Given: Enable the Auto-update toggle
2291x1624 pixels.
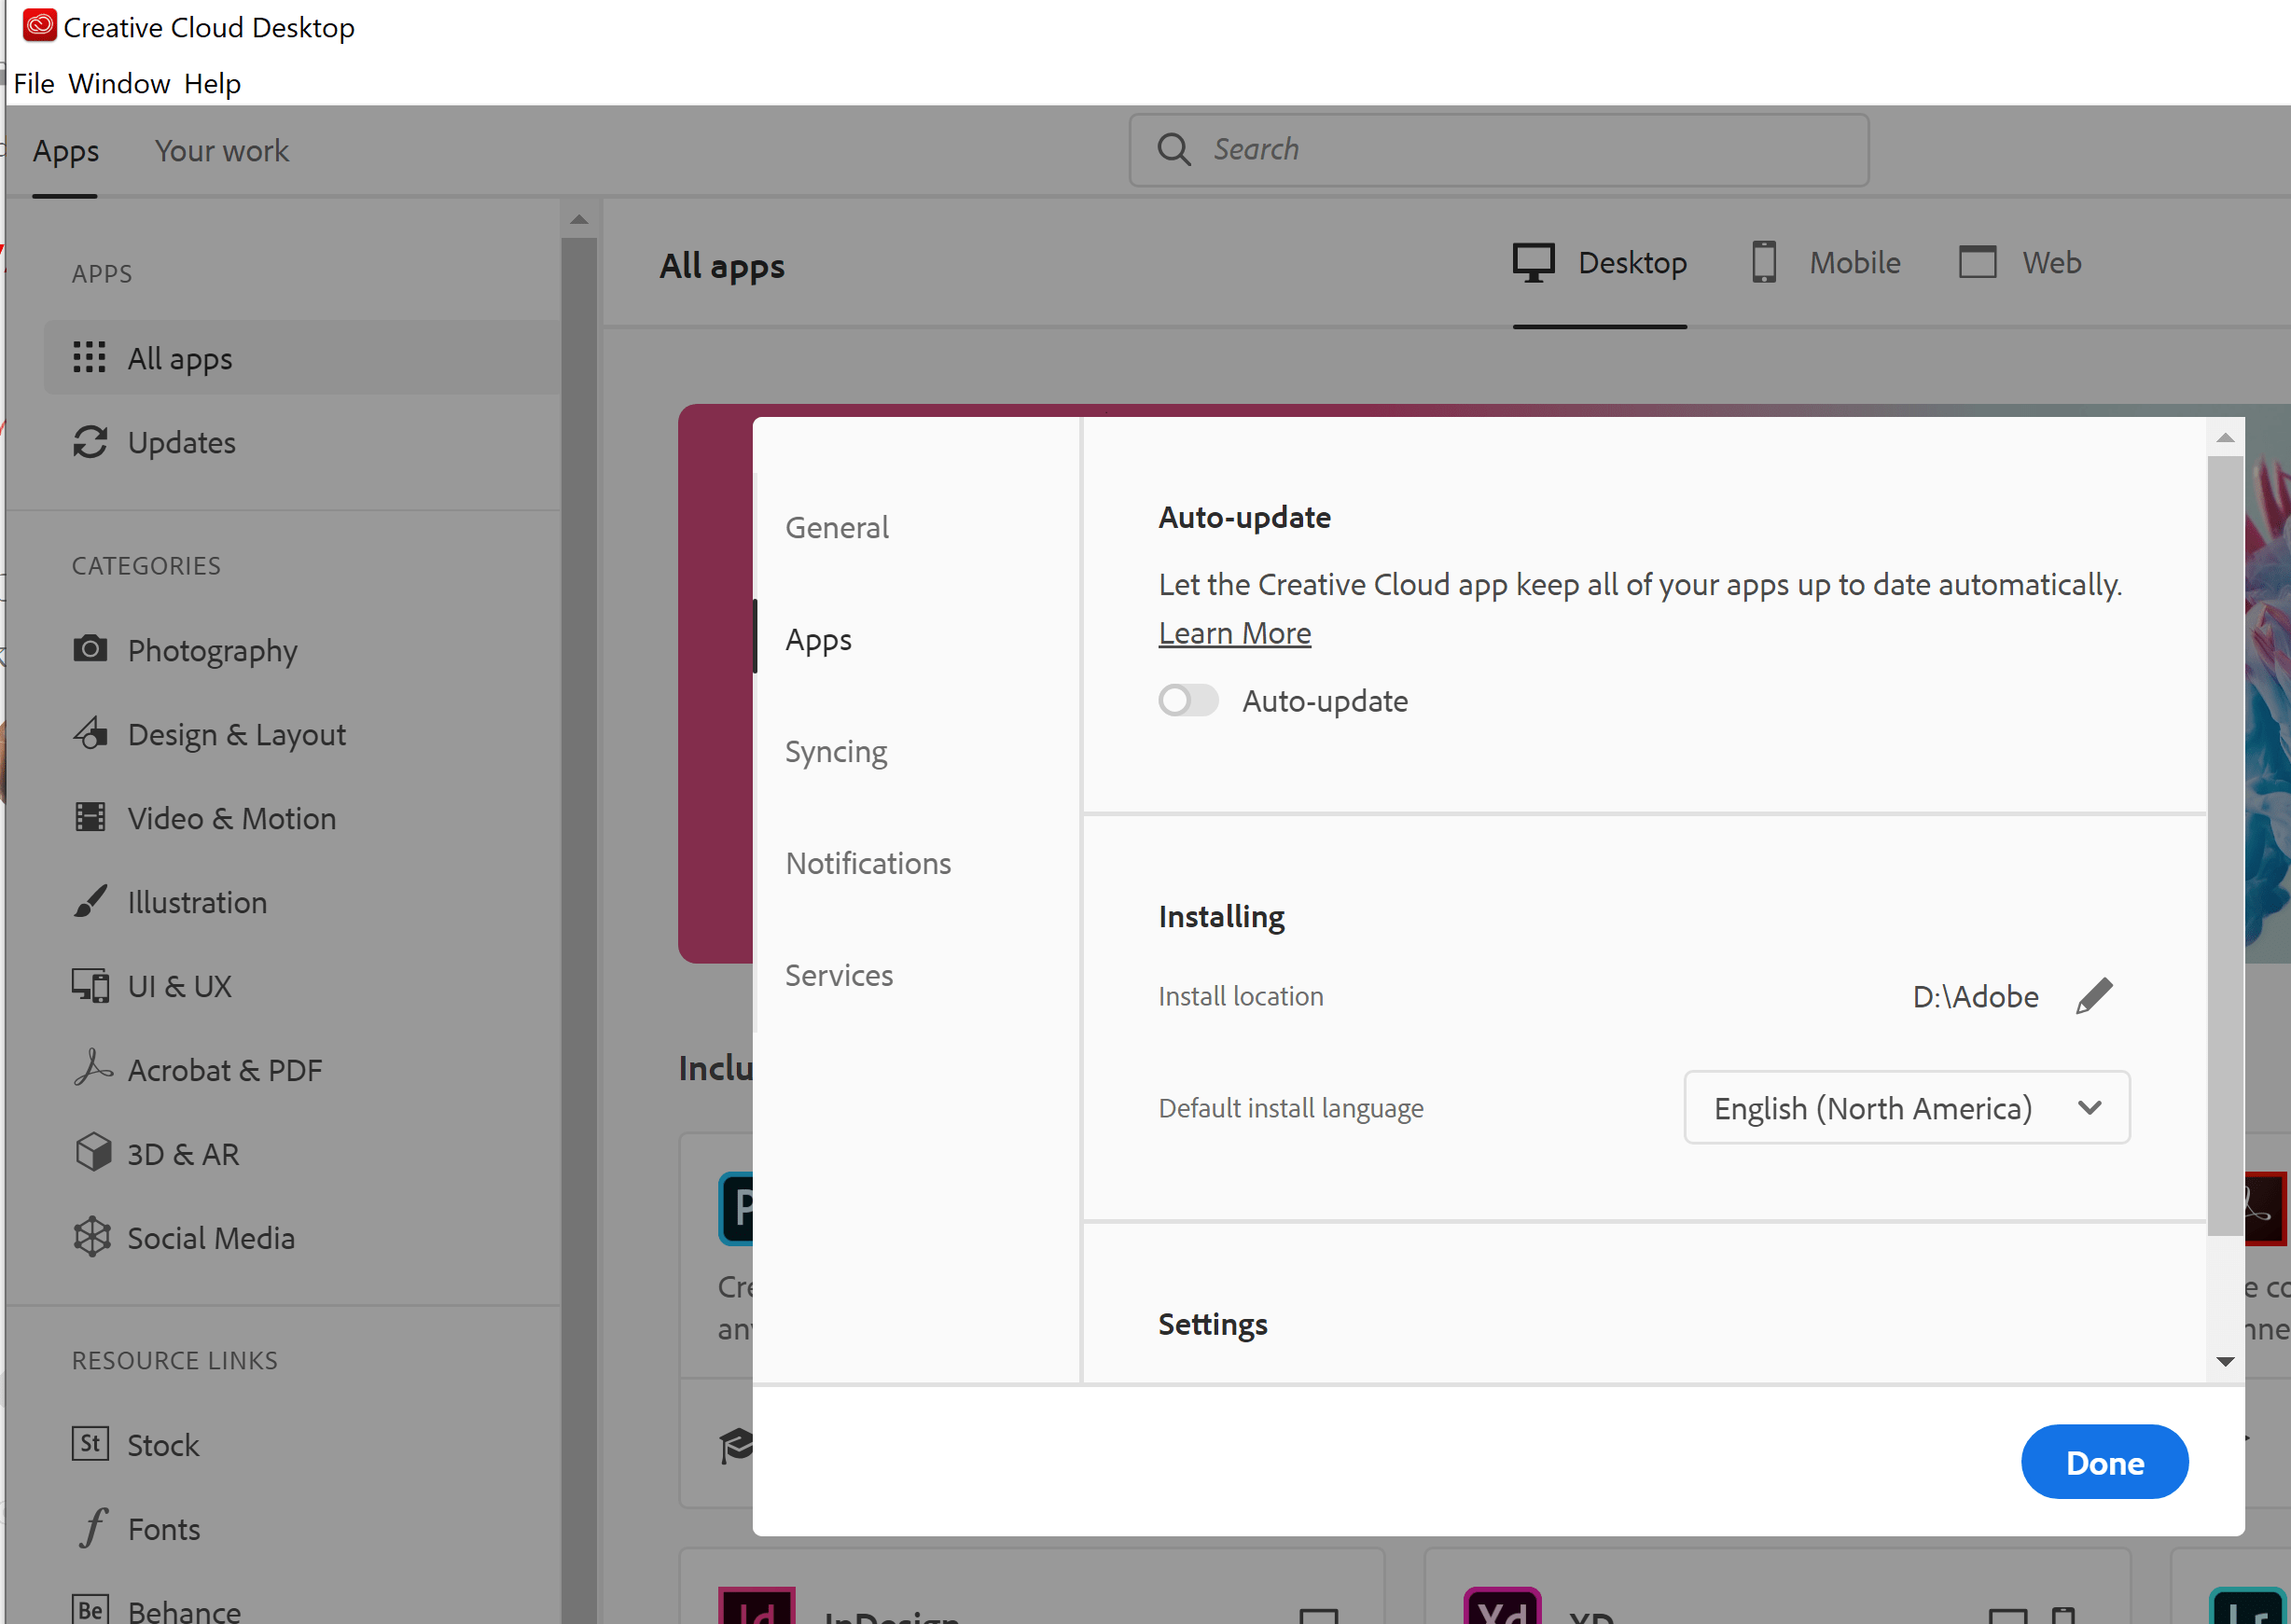Looking at the screenshot, I should pos(1188,700).
